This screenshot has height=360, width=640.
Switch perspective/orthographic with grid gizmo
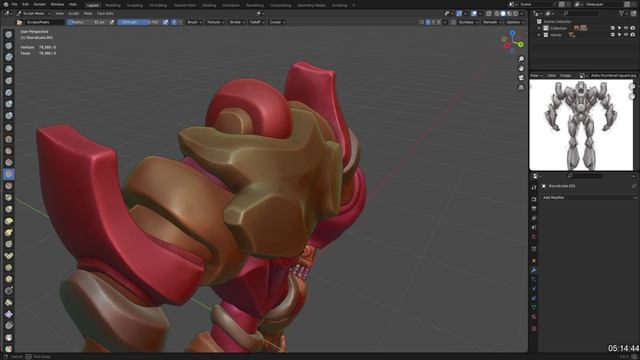point(521,87)
